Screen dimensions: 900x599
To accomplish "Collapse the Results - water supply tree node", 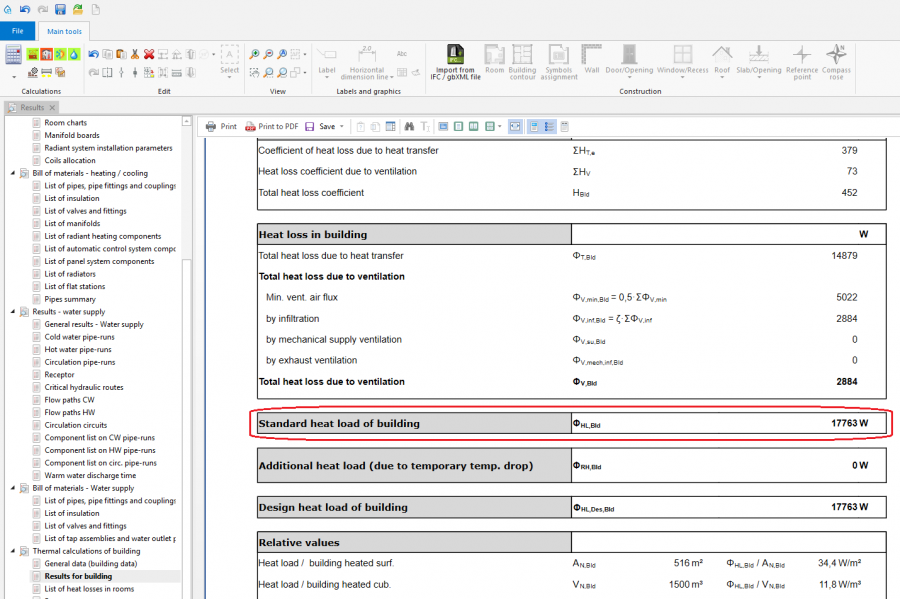I will pyautogui.click(x=13, y=312).
